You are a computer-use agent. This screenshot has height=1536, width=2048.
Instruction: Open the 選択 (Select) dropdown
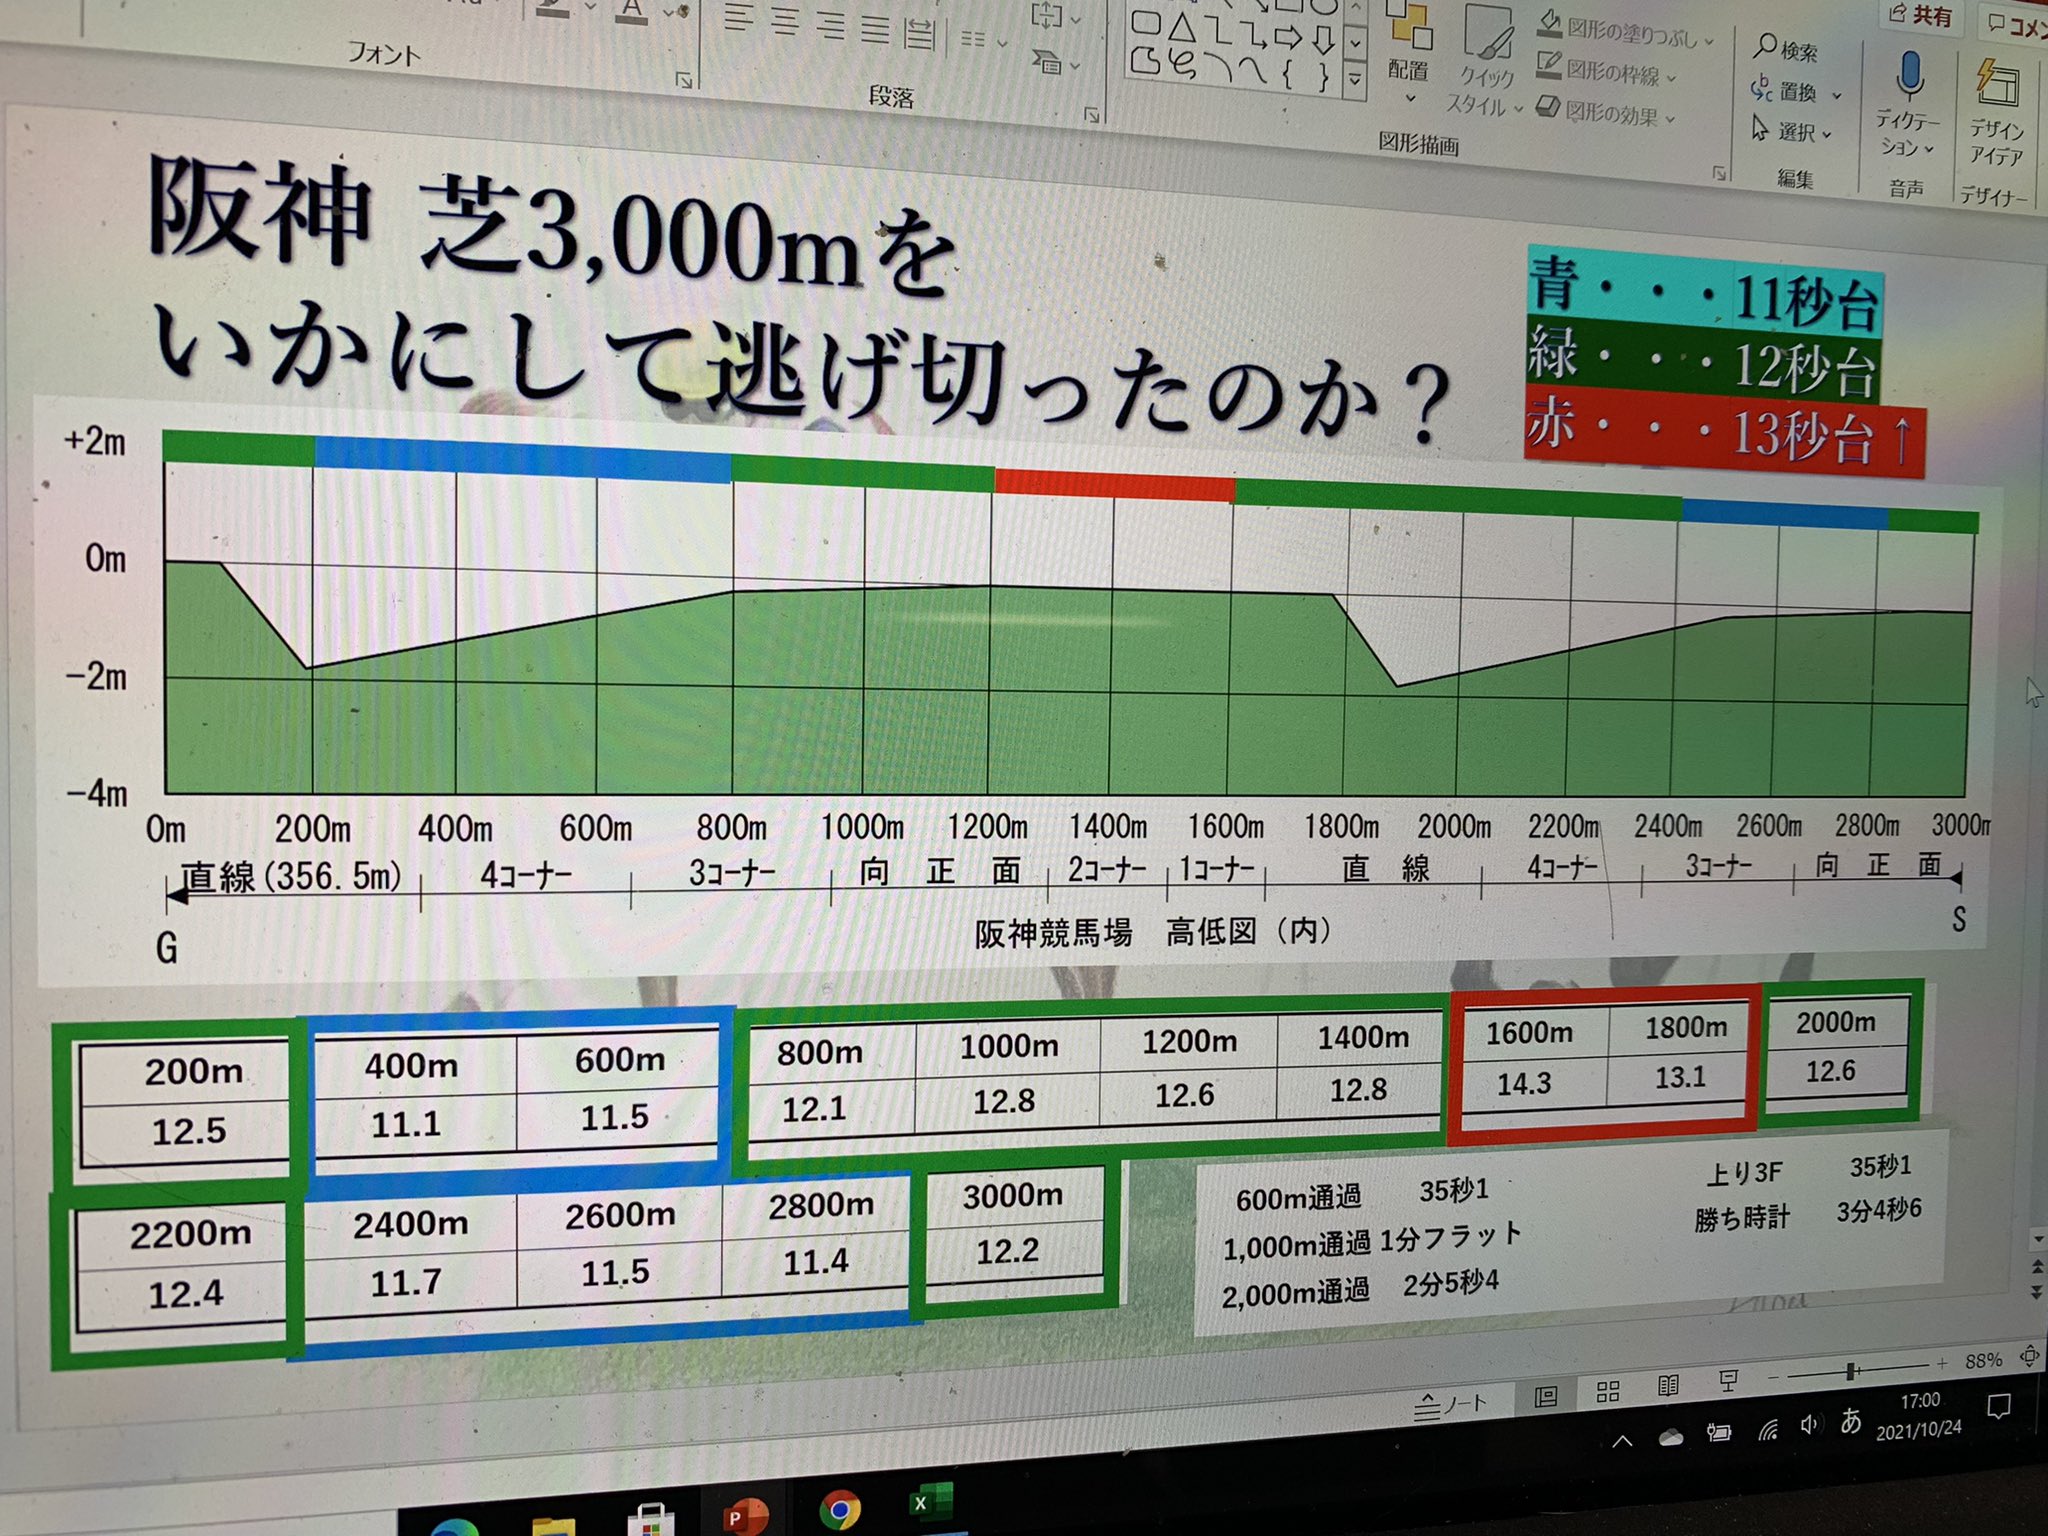coord(1791,131)
